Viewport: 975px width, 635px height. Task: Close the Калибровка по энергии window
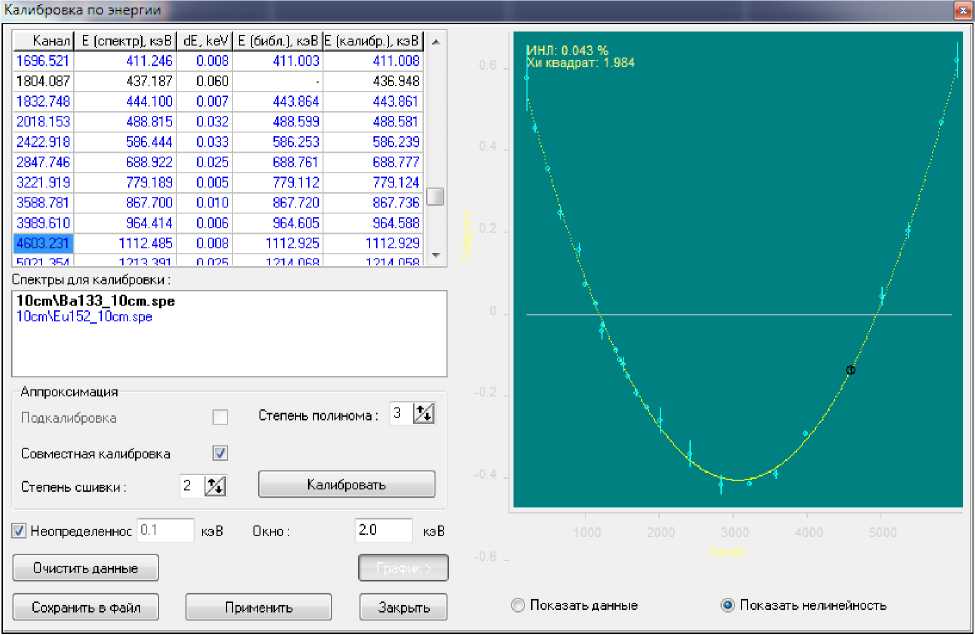963,9
